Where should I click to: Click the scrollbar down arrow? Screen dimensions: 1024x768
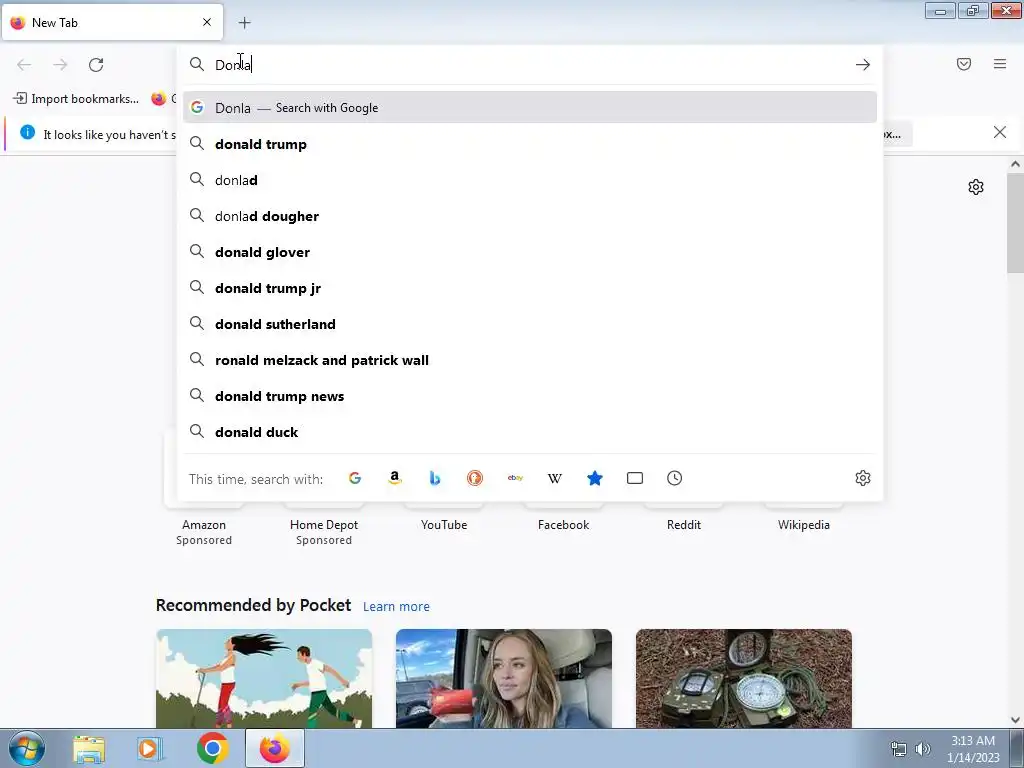(1015, 720)
